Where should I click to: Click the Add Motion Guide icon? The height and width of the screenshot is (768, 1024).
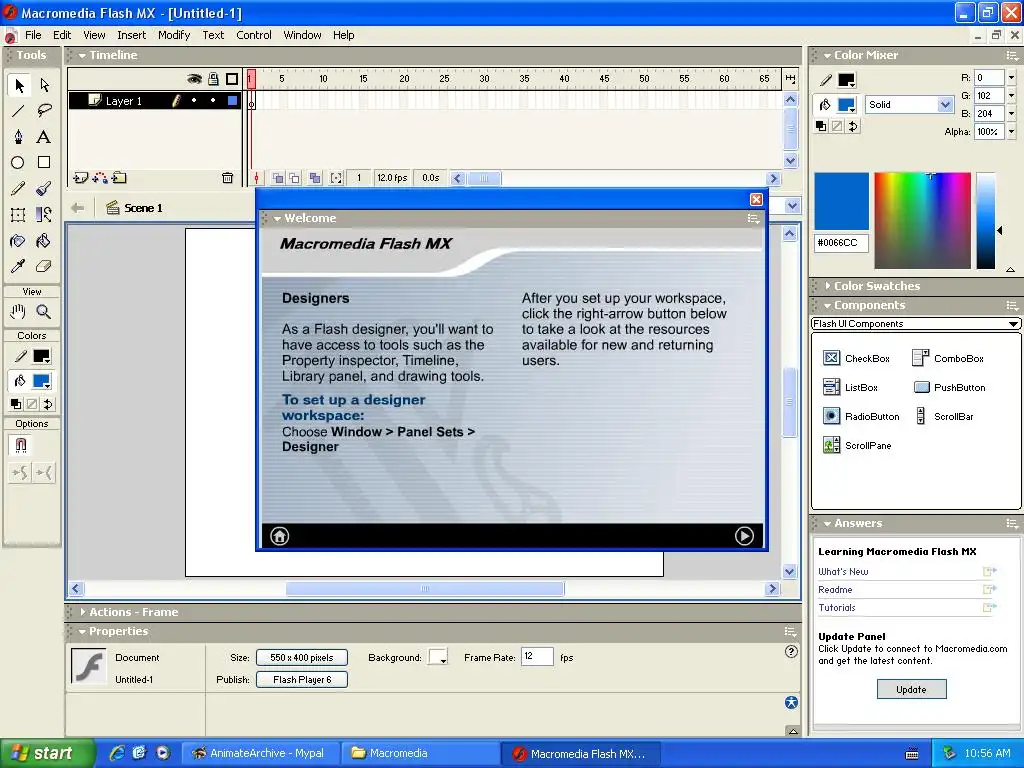click(x=100, y=178)
